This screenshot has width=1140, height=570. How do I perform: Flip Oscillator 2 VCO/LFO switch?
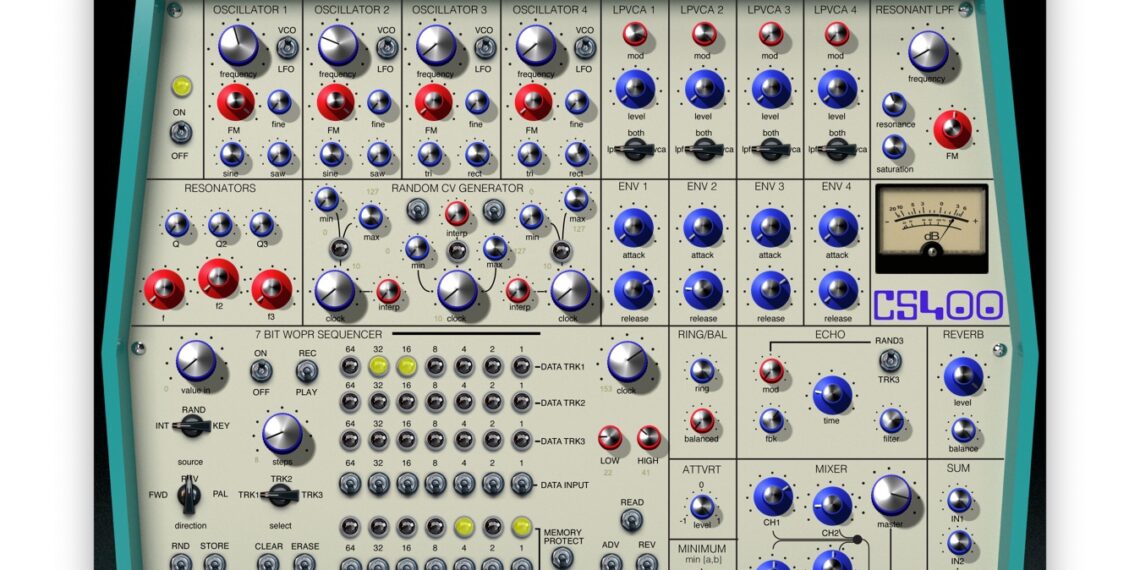[x=386, y=49]
